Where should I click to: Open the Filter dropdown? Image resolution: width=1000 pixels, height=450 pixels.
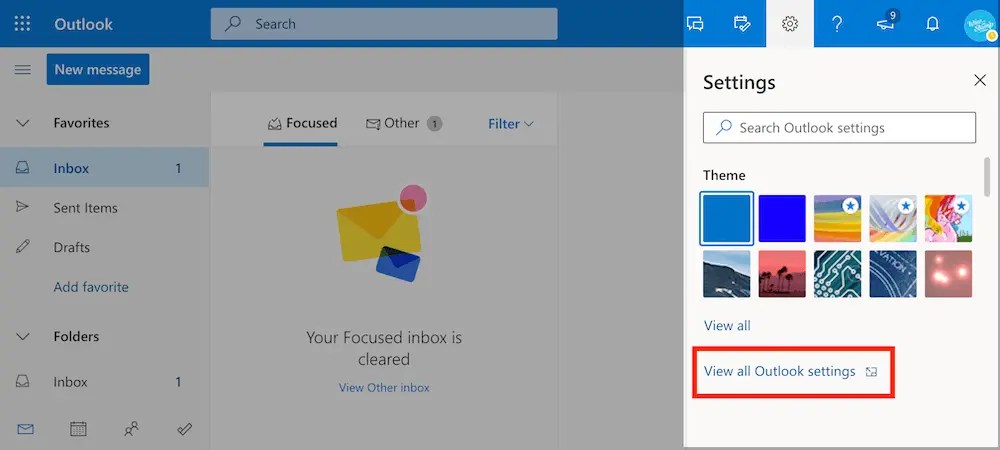[510, 124]
